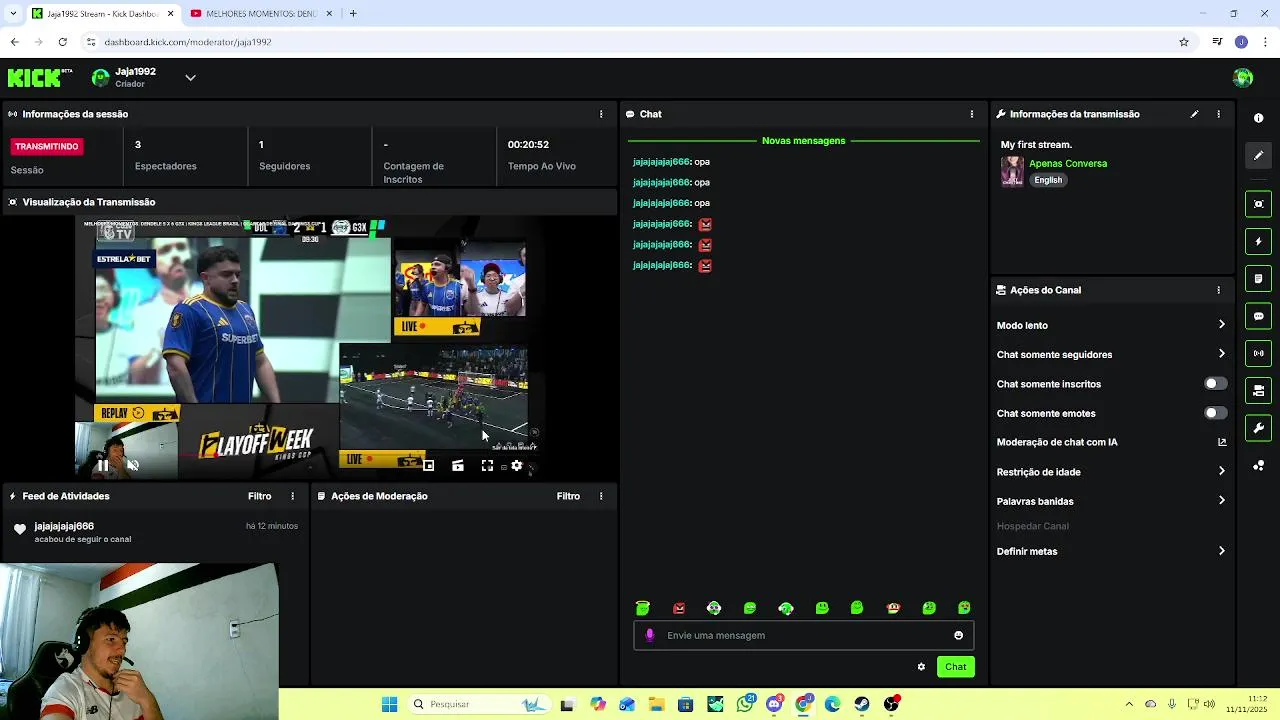
Task: Open the Ações do Canal three-dot menu
Action: pos(1218,290)
